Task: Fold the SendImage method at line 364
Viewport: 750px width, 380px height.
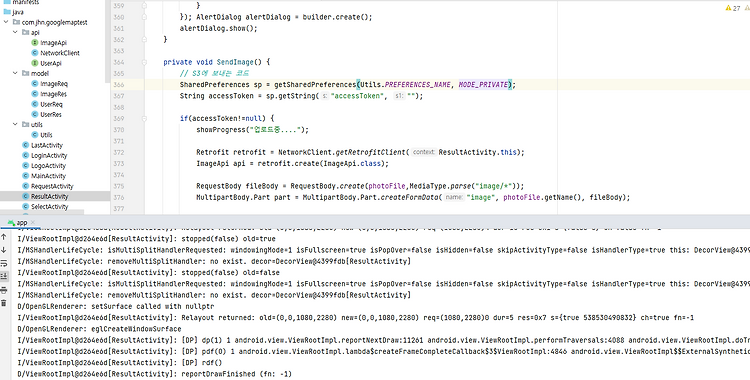Action: click(x=144, y=62)
